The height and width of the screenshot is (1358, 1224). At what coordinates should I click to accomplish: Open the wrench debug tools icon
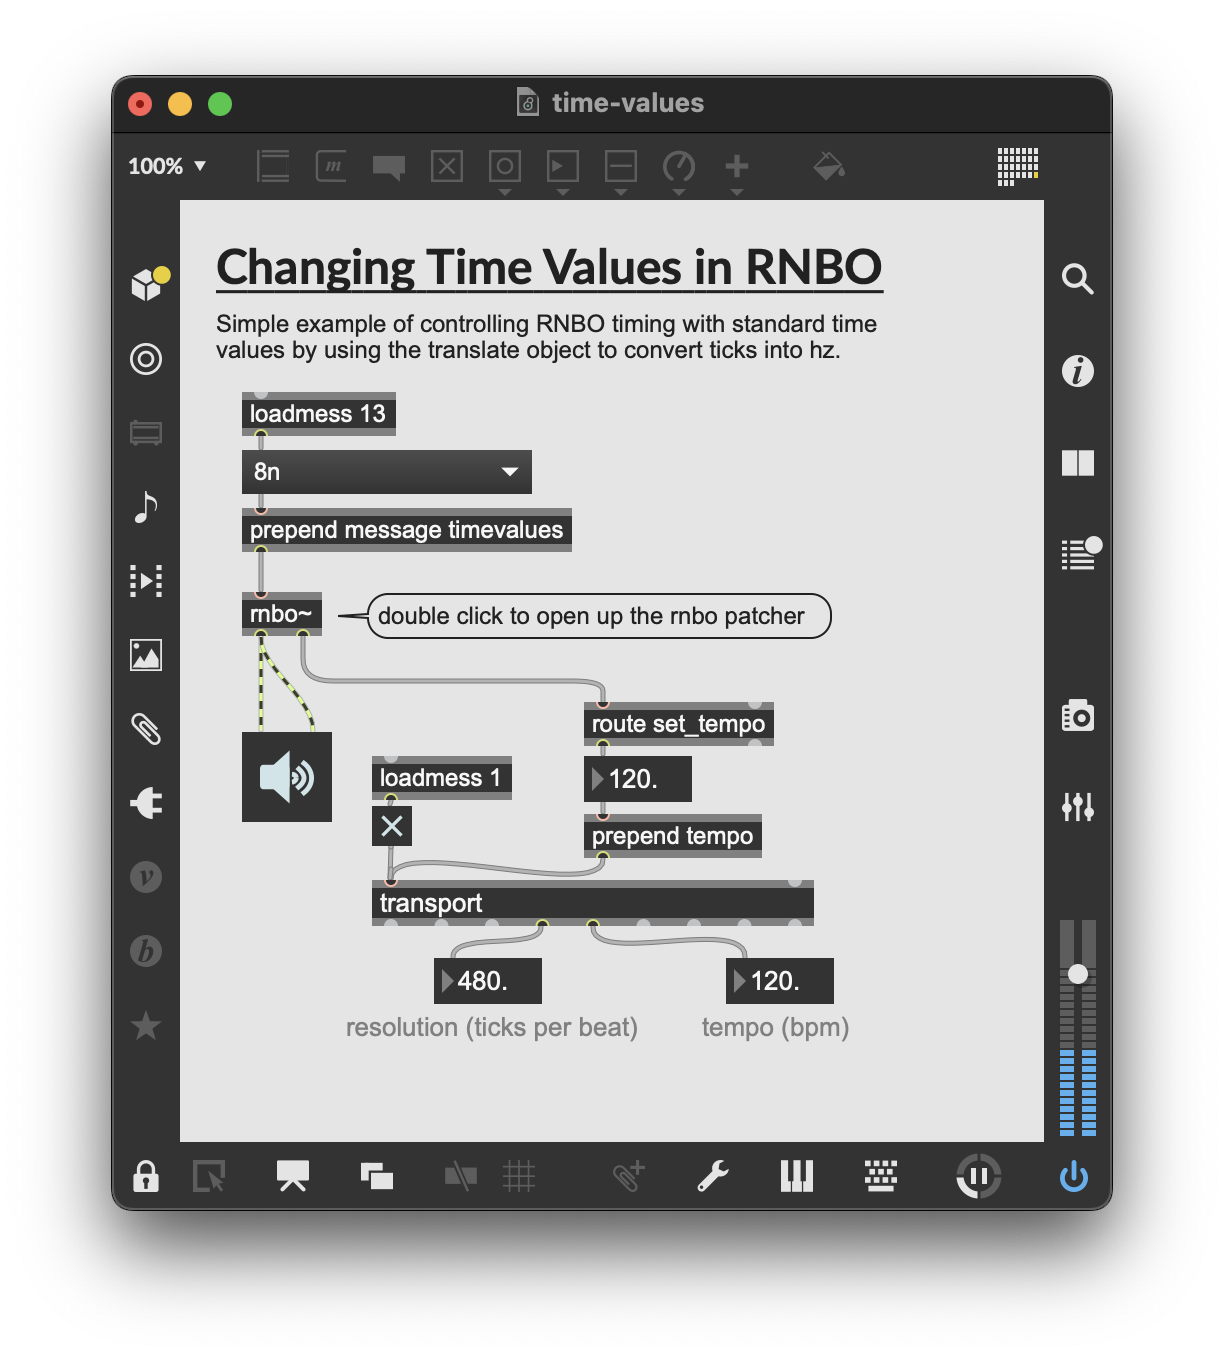(713, 1176)
